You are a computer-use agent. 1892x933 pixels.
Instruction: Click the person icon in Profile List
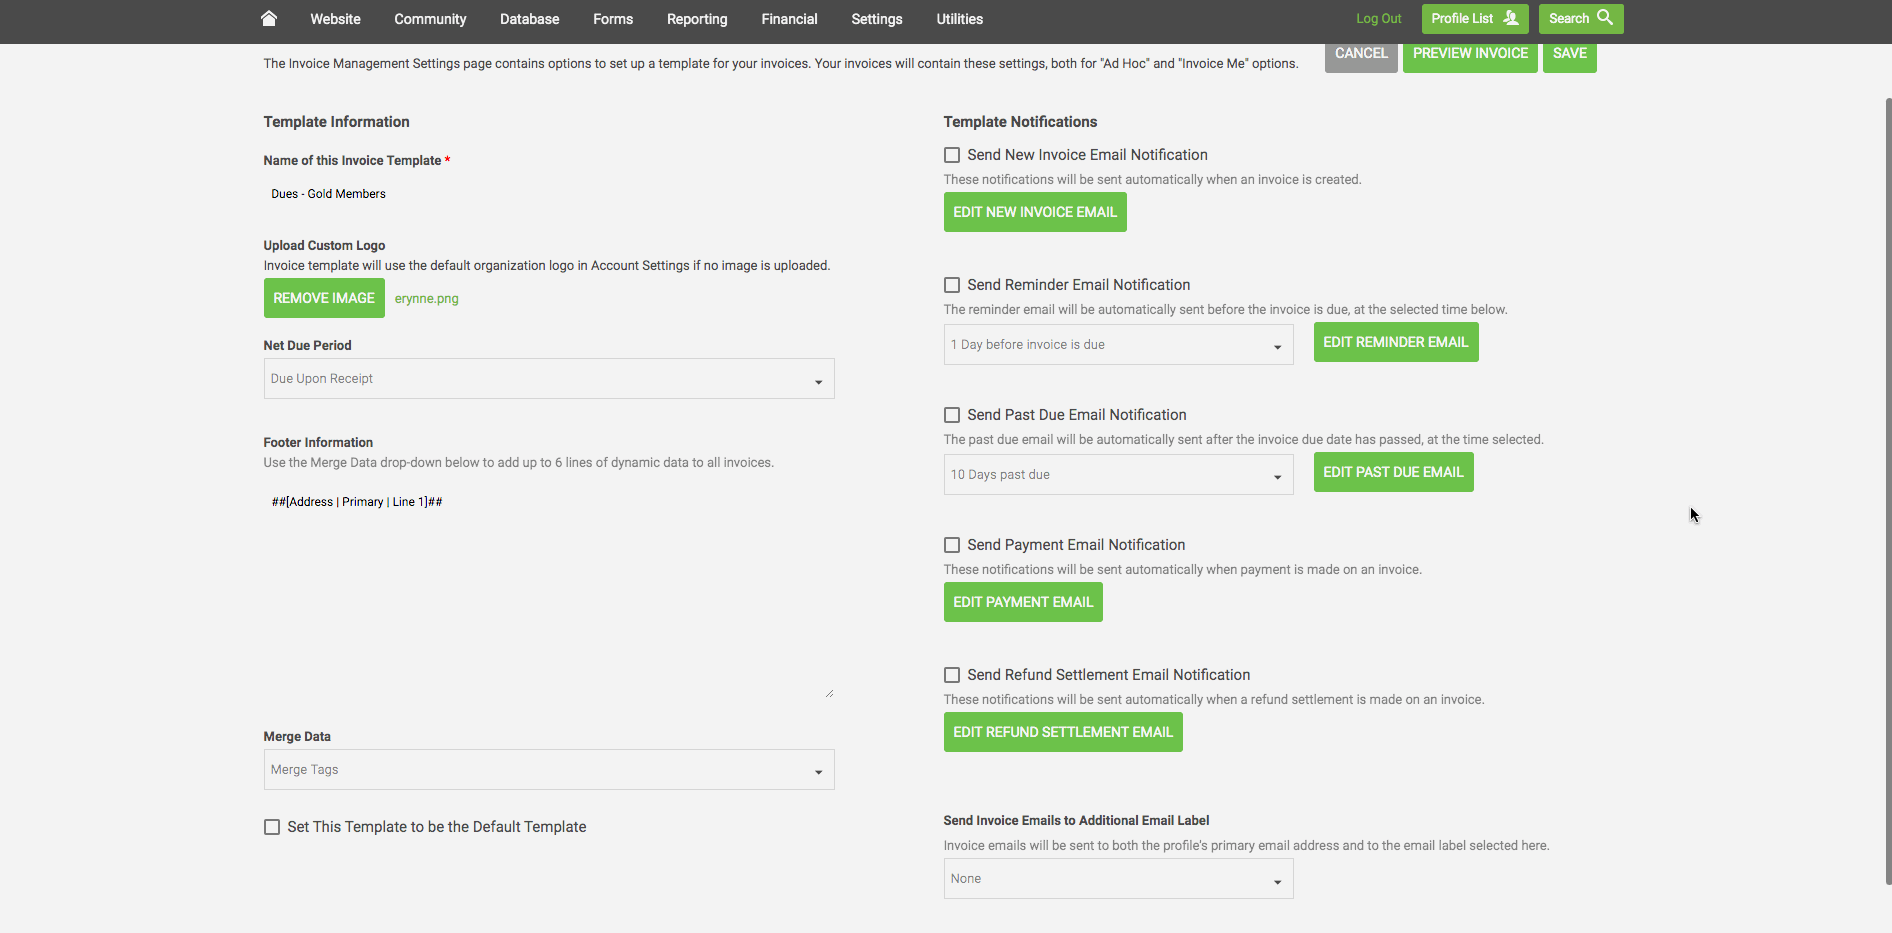[1510, 18]
